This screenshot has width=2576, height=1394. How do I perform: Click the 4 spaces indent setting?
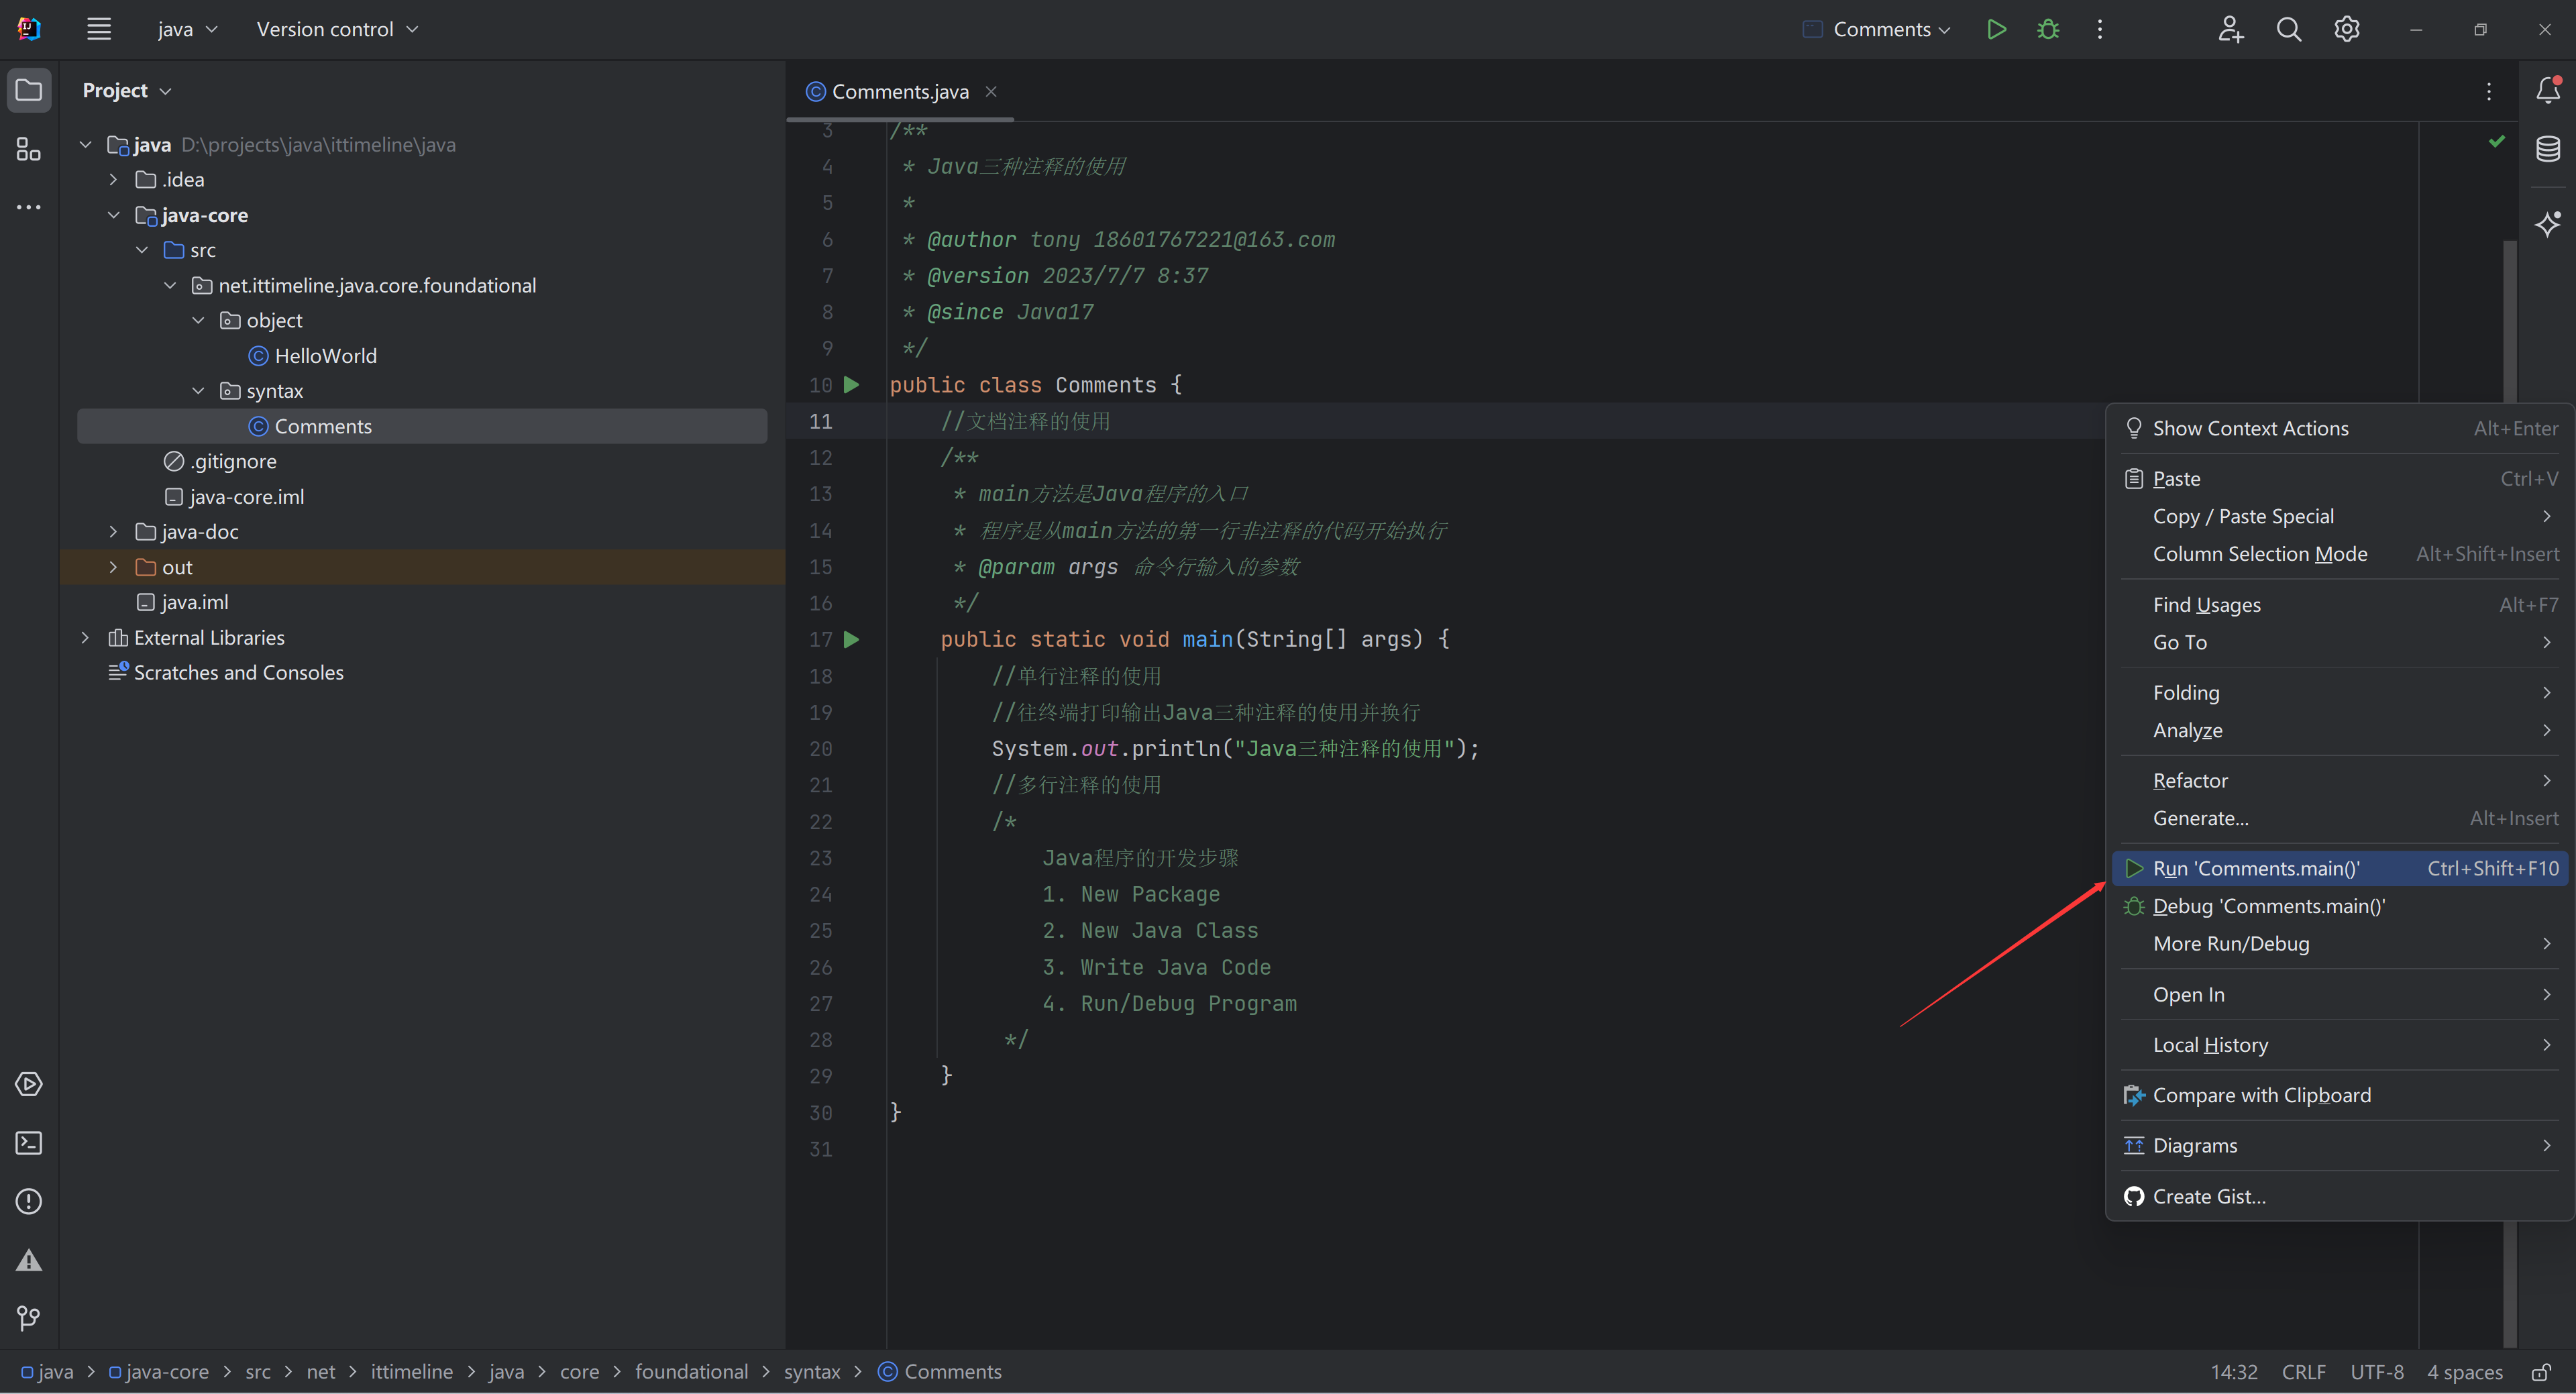tap(2464, 1372)
